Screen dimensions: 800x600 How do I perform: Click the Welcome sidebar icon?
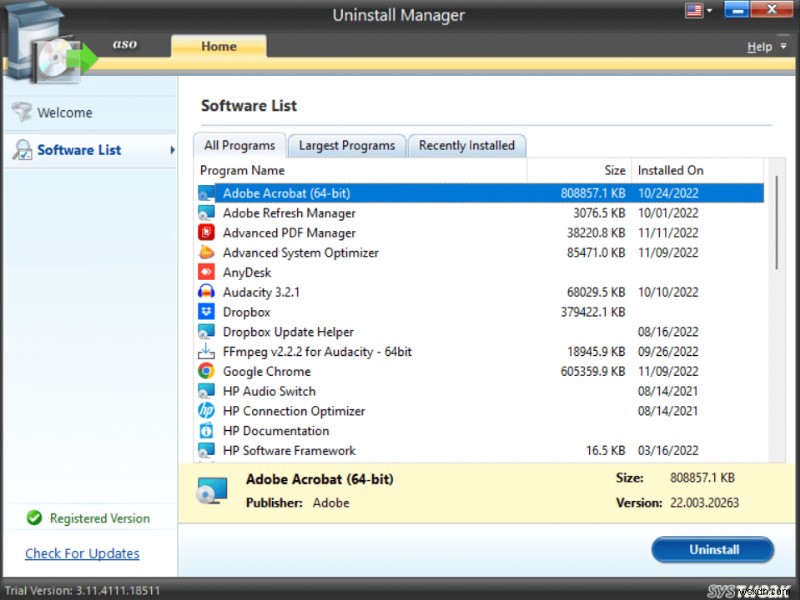pos(22,113)
